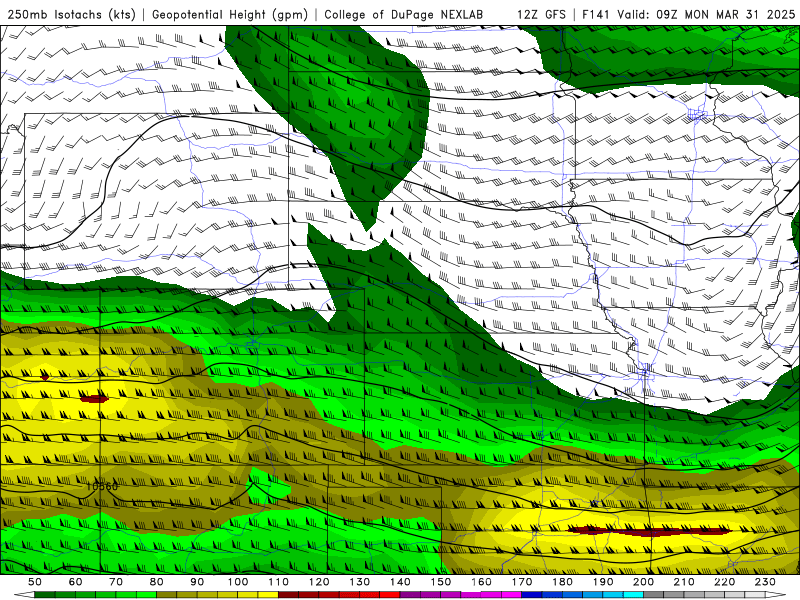Click the 'Geopotential Height (gpm)' title text

[230, 15]
